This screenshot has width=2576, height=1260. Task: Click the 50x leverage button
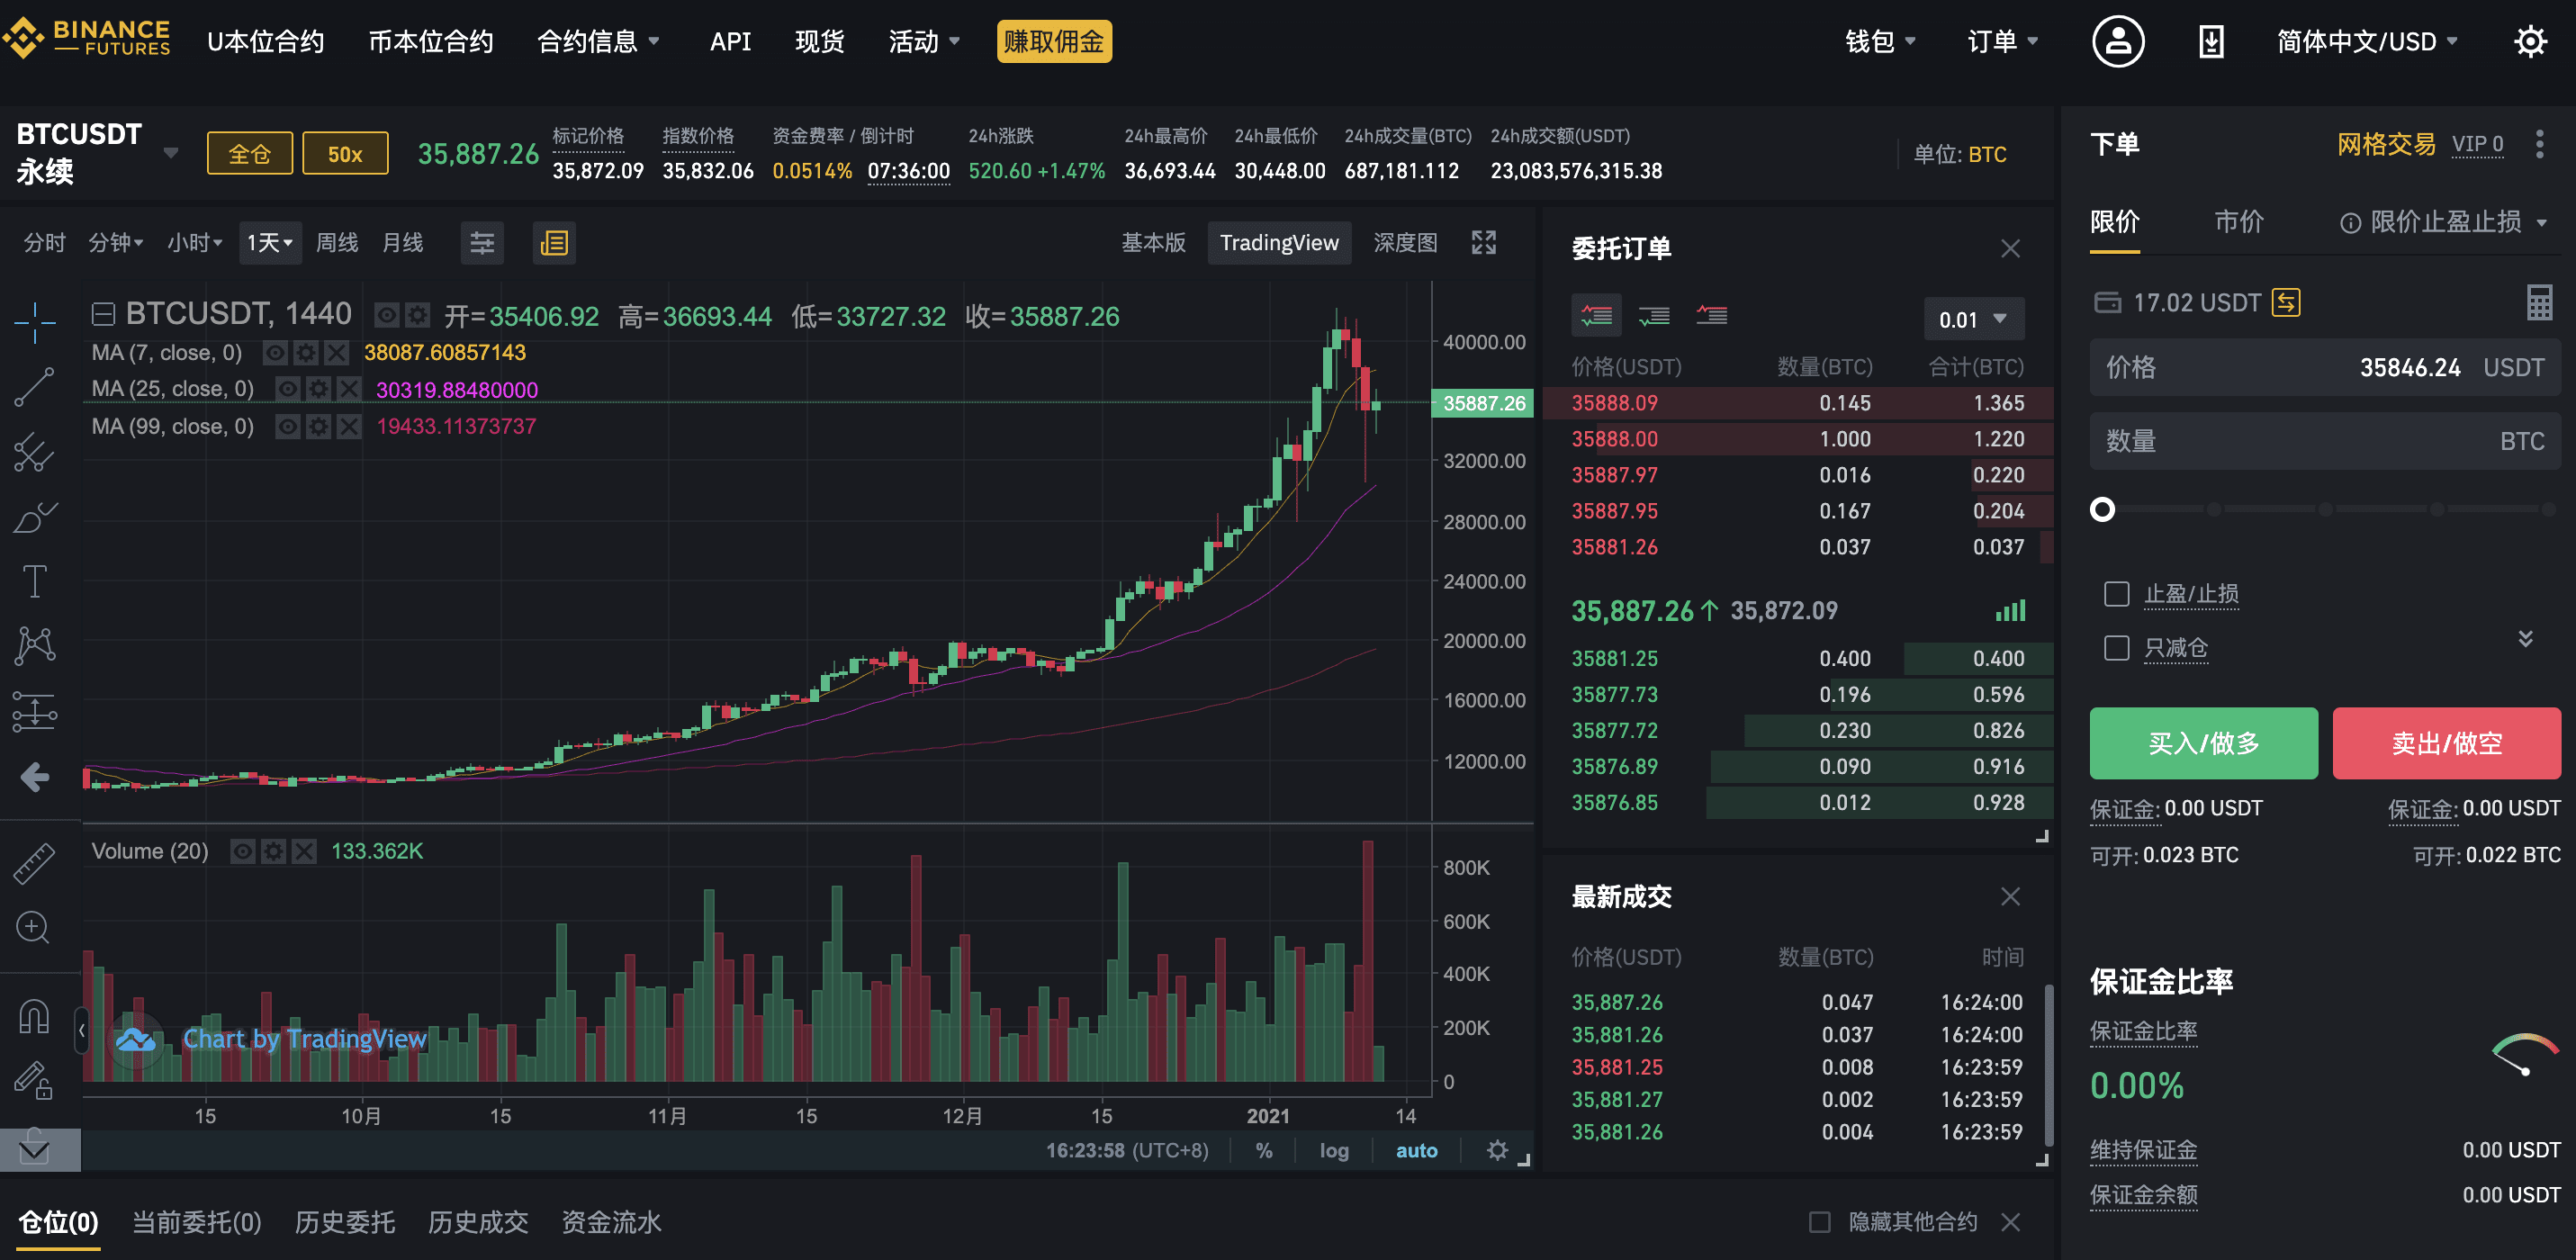click(x=345, y=154)
